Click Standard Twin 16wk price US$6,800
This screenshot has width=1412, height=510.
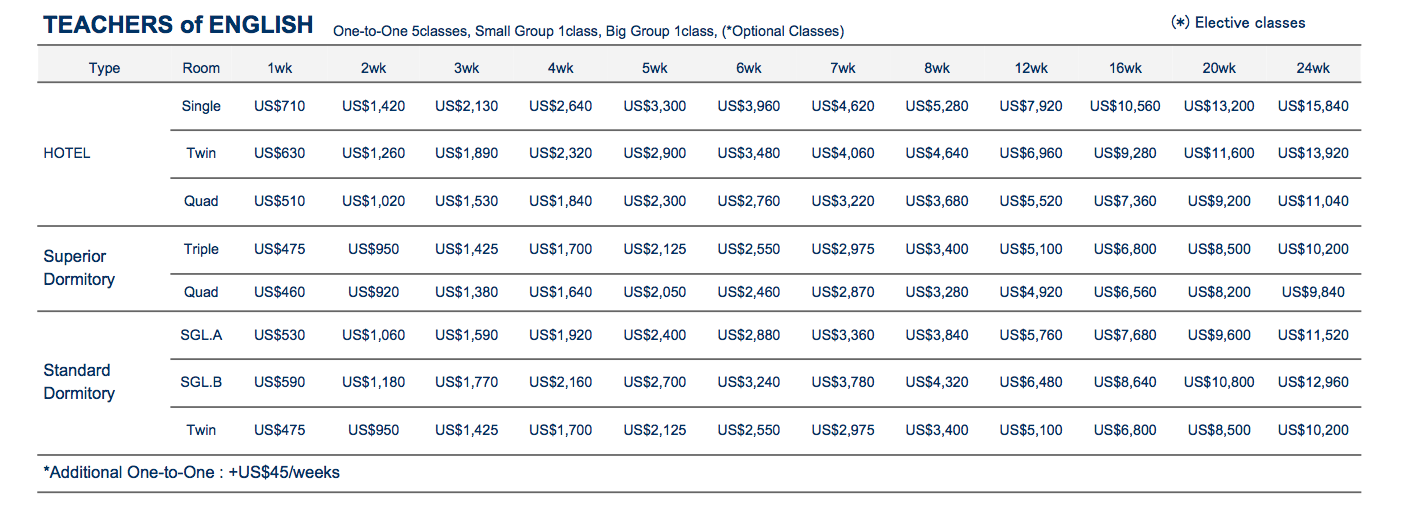[1125, 430]
